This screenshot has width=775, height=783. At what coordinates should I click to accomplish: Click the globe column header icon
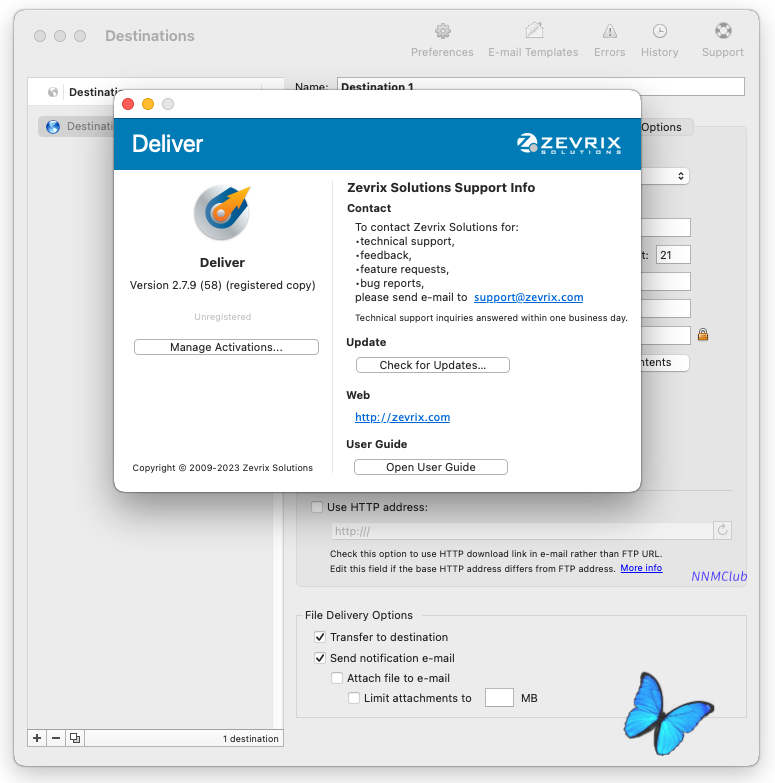(x=53, y=92)
